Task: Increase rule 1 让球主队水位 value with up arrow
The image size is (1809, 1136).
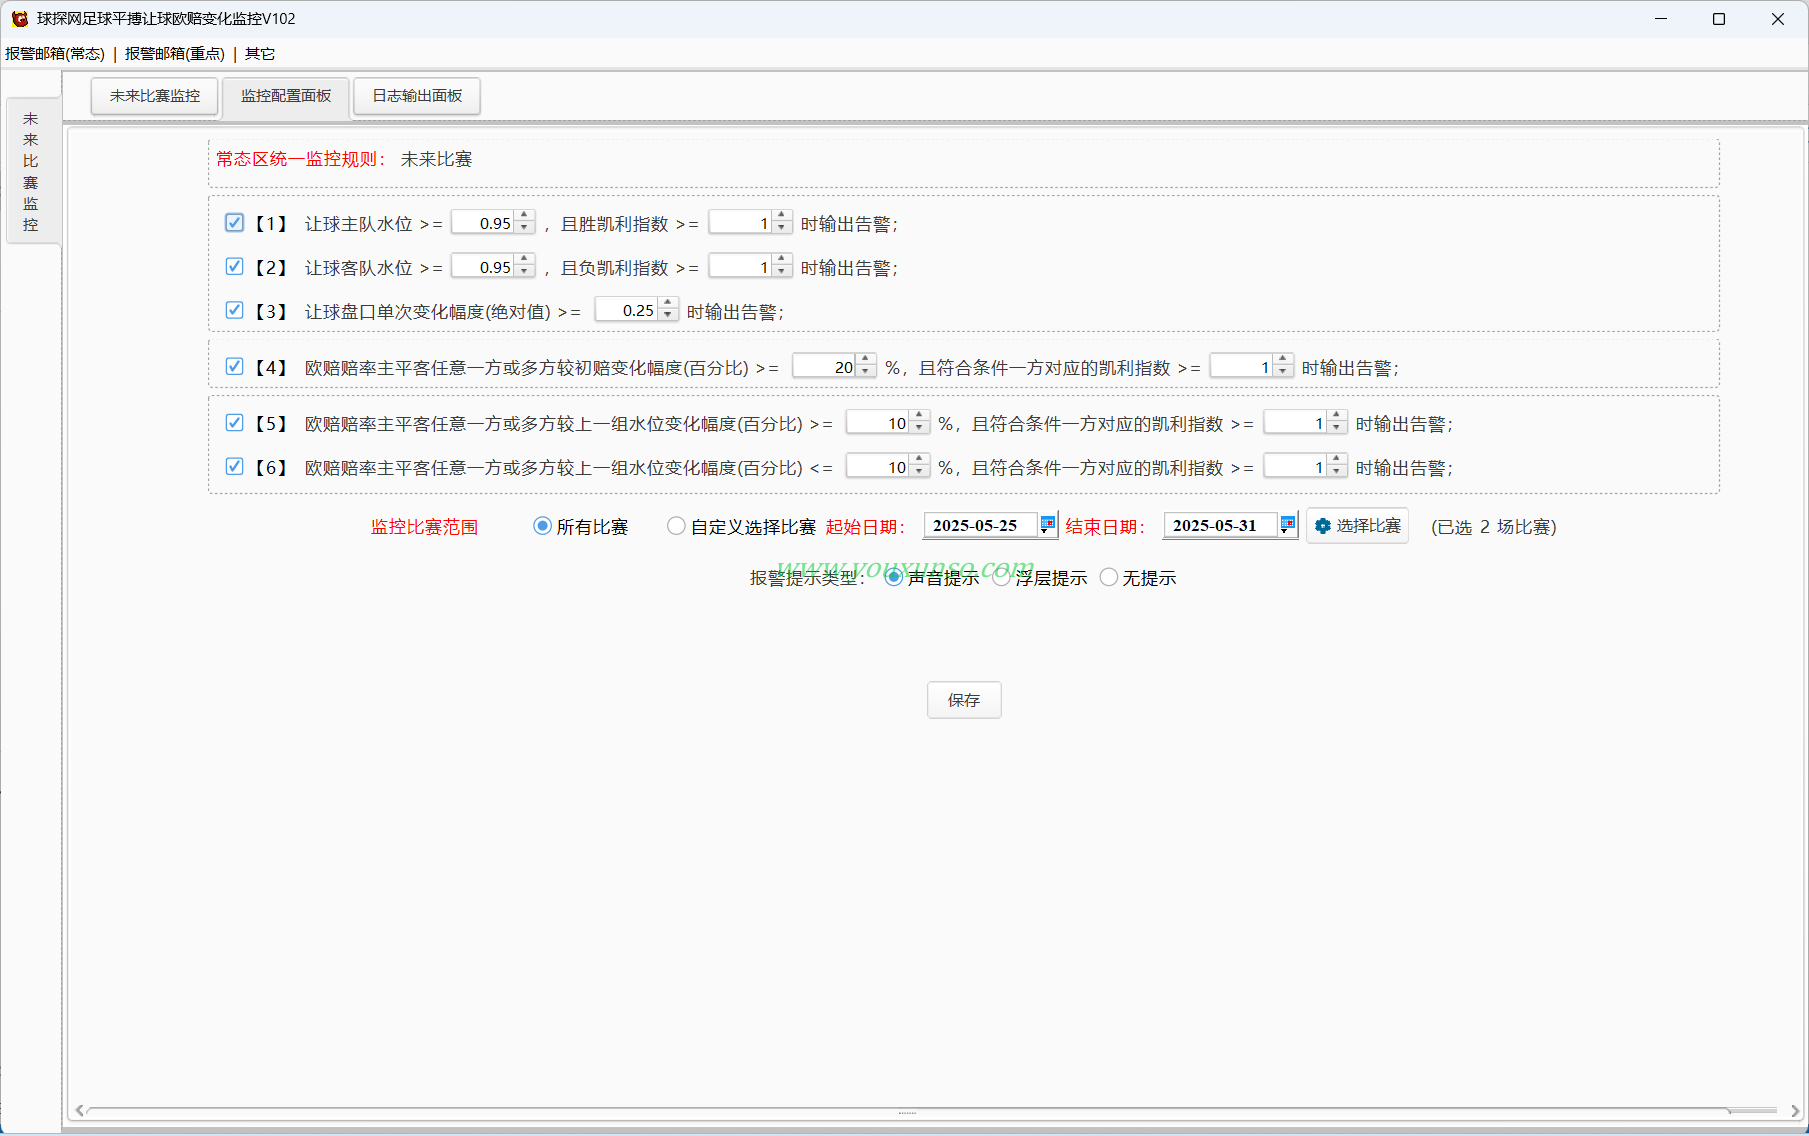Action: (x=525, y=217)
